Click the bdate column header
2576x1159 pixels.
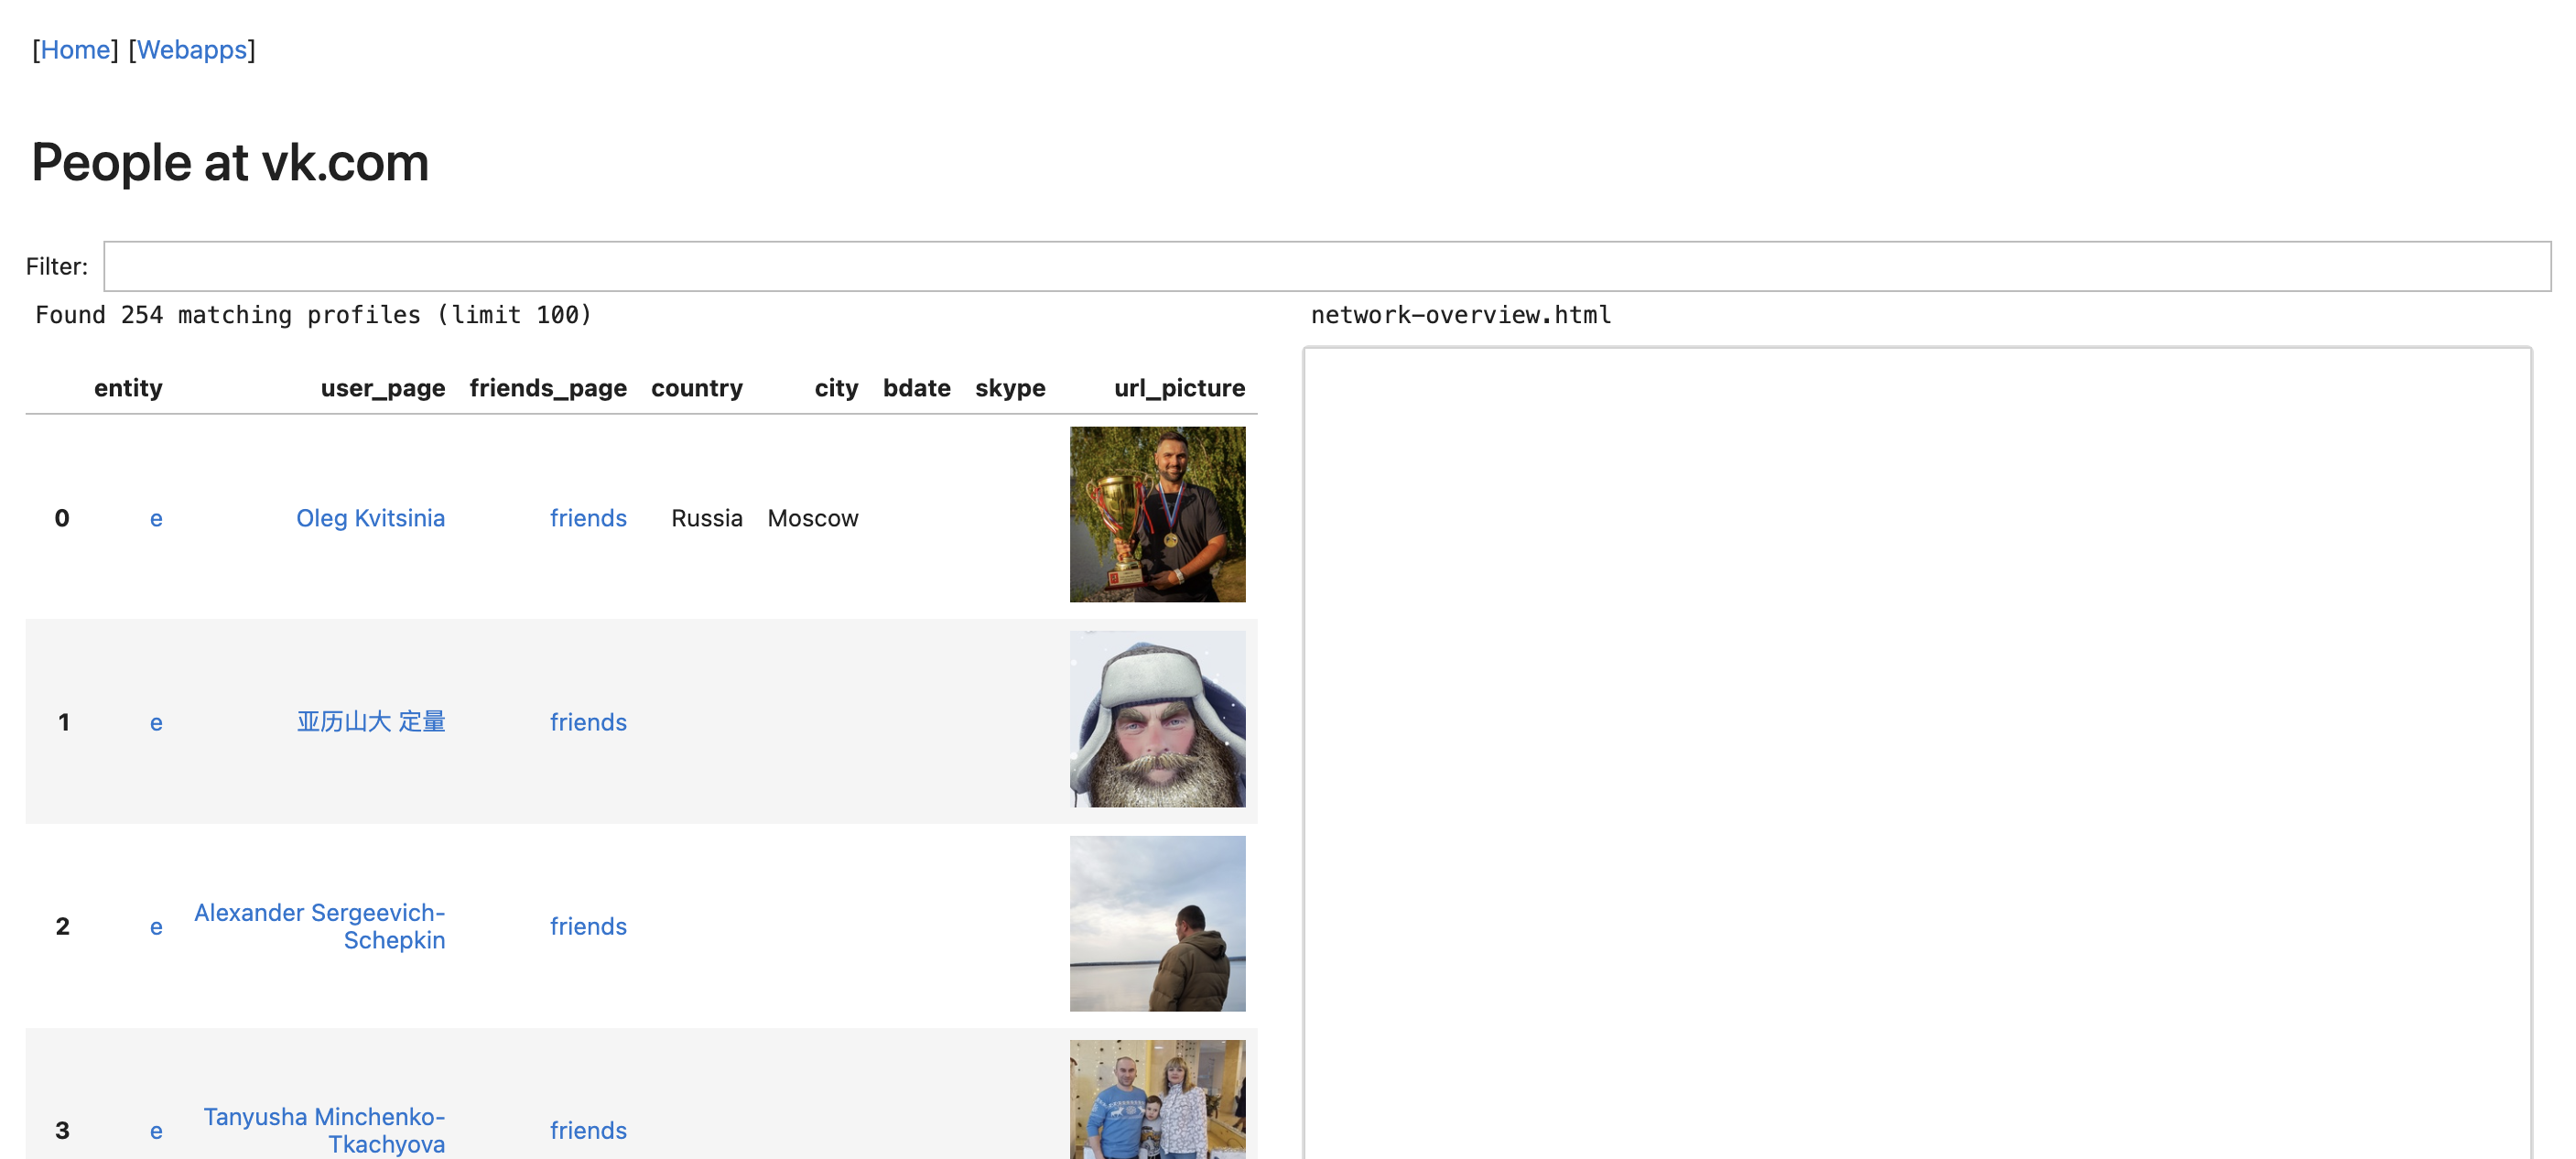[x=916, y=388]
